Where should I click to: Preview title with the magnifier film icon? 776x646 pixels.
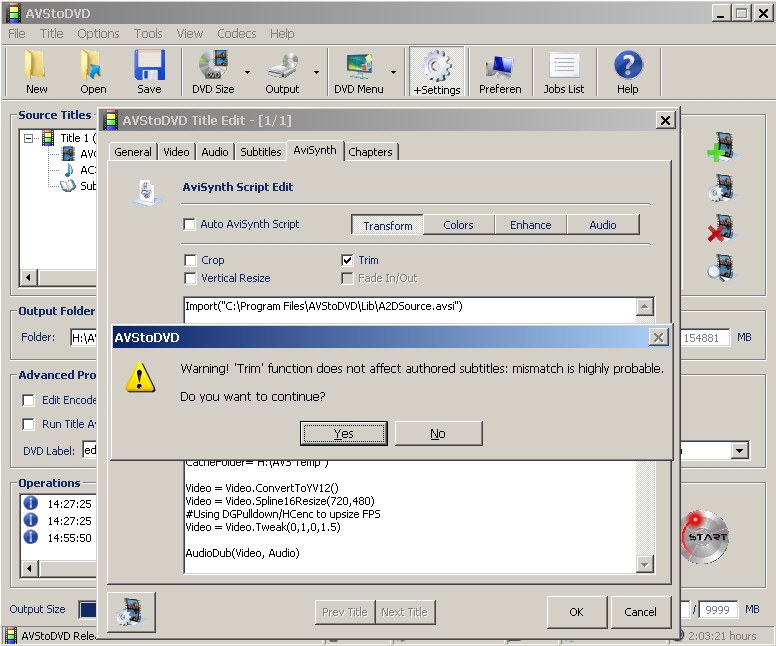(722, 267)
